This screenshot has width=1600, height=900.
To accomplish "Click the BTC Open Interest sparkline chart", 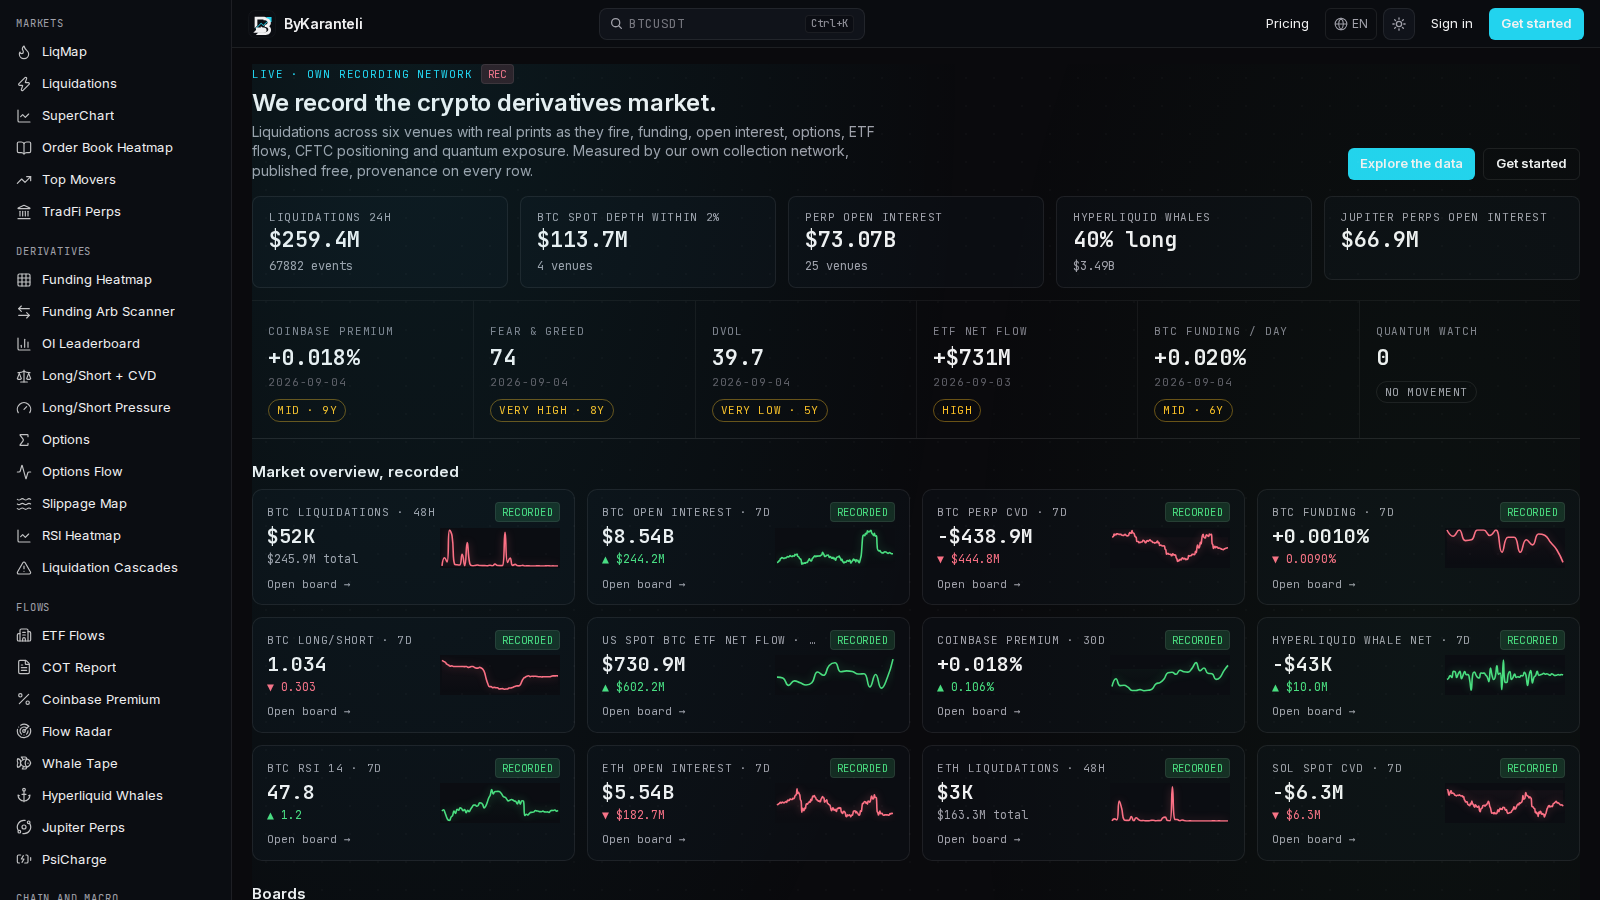I will 835,548.
